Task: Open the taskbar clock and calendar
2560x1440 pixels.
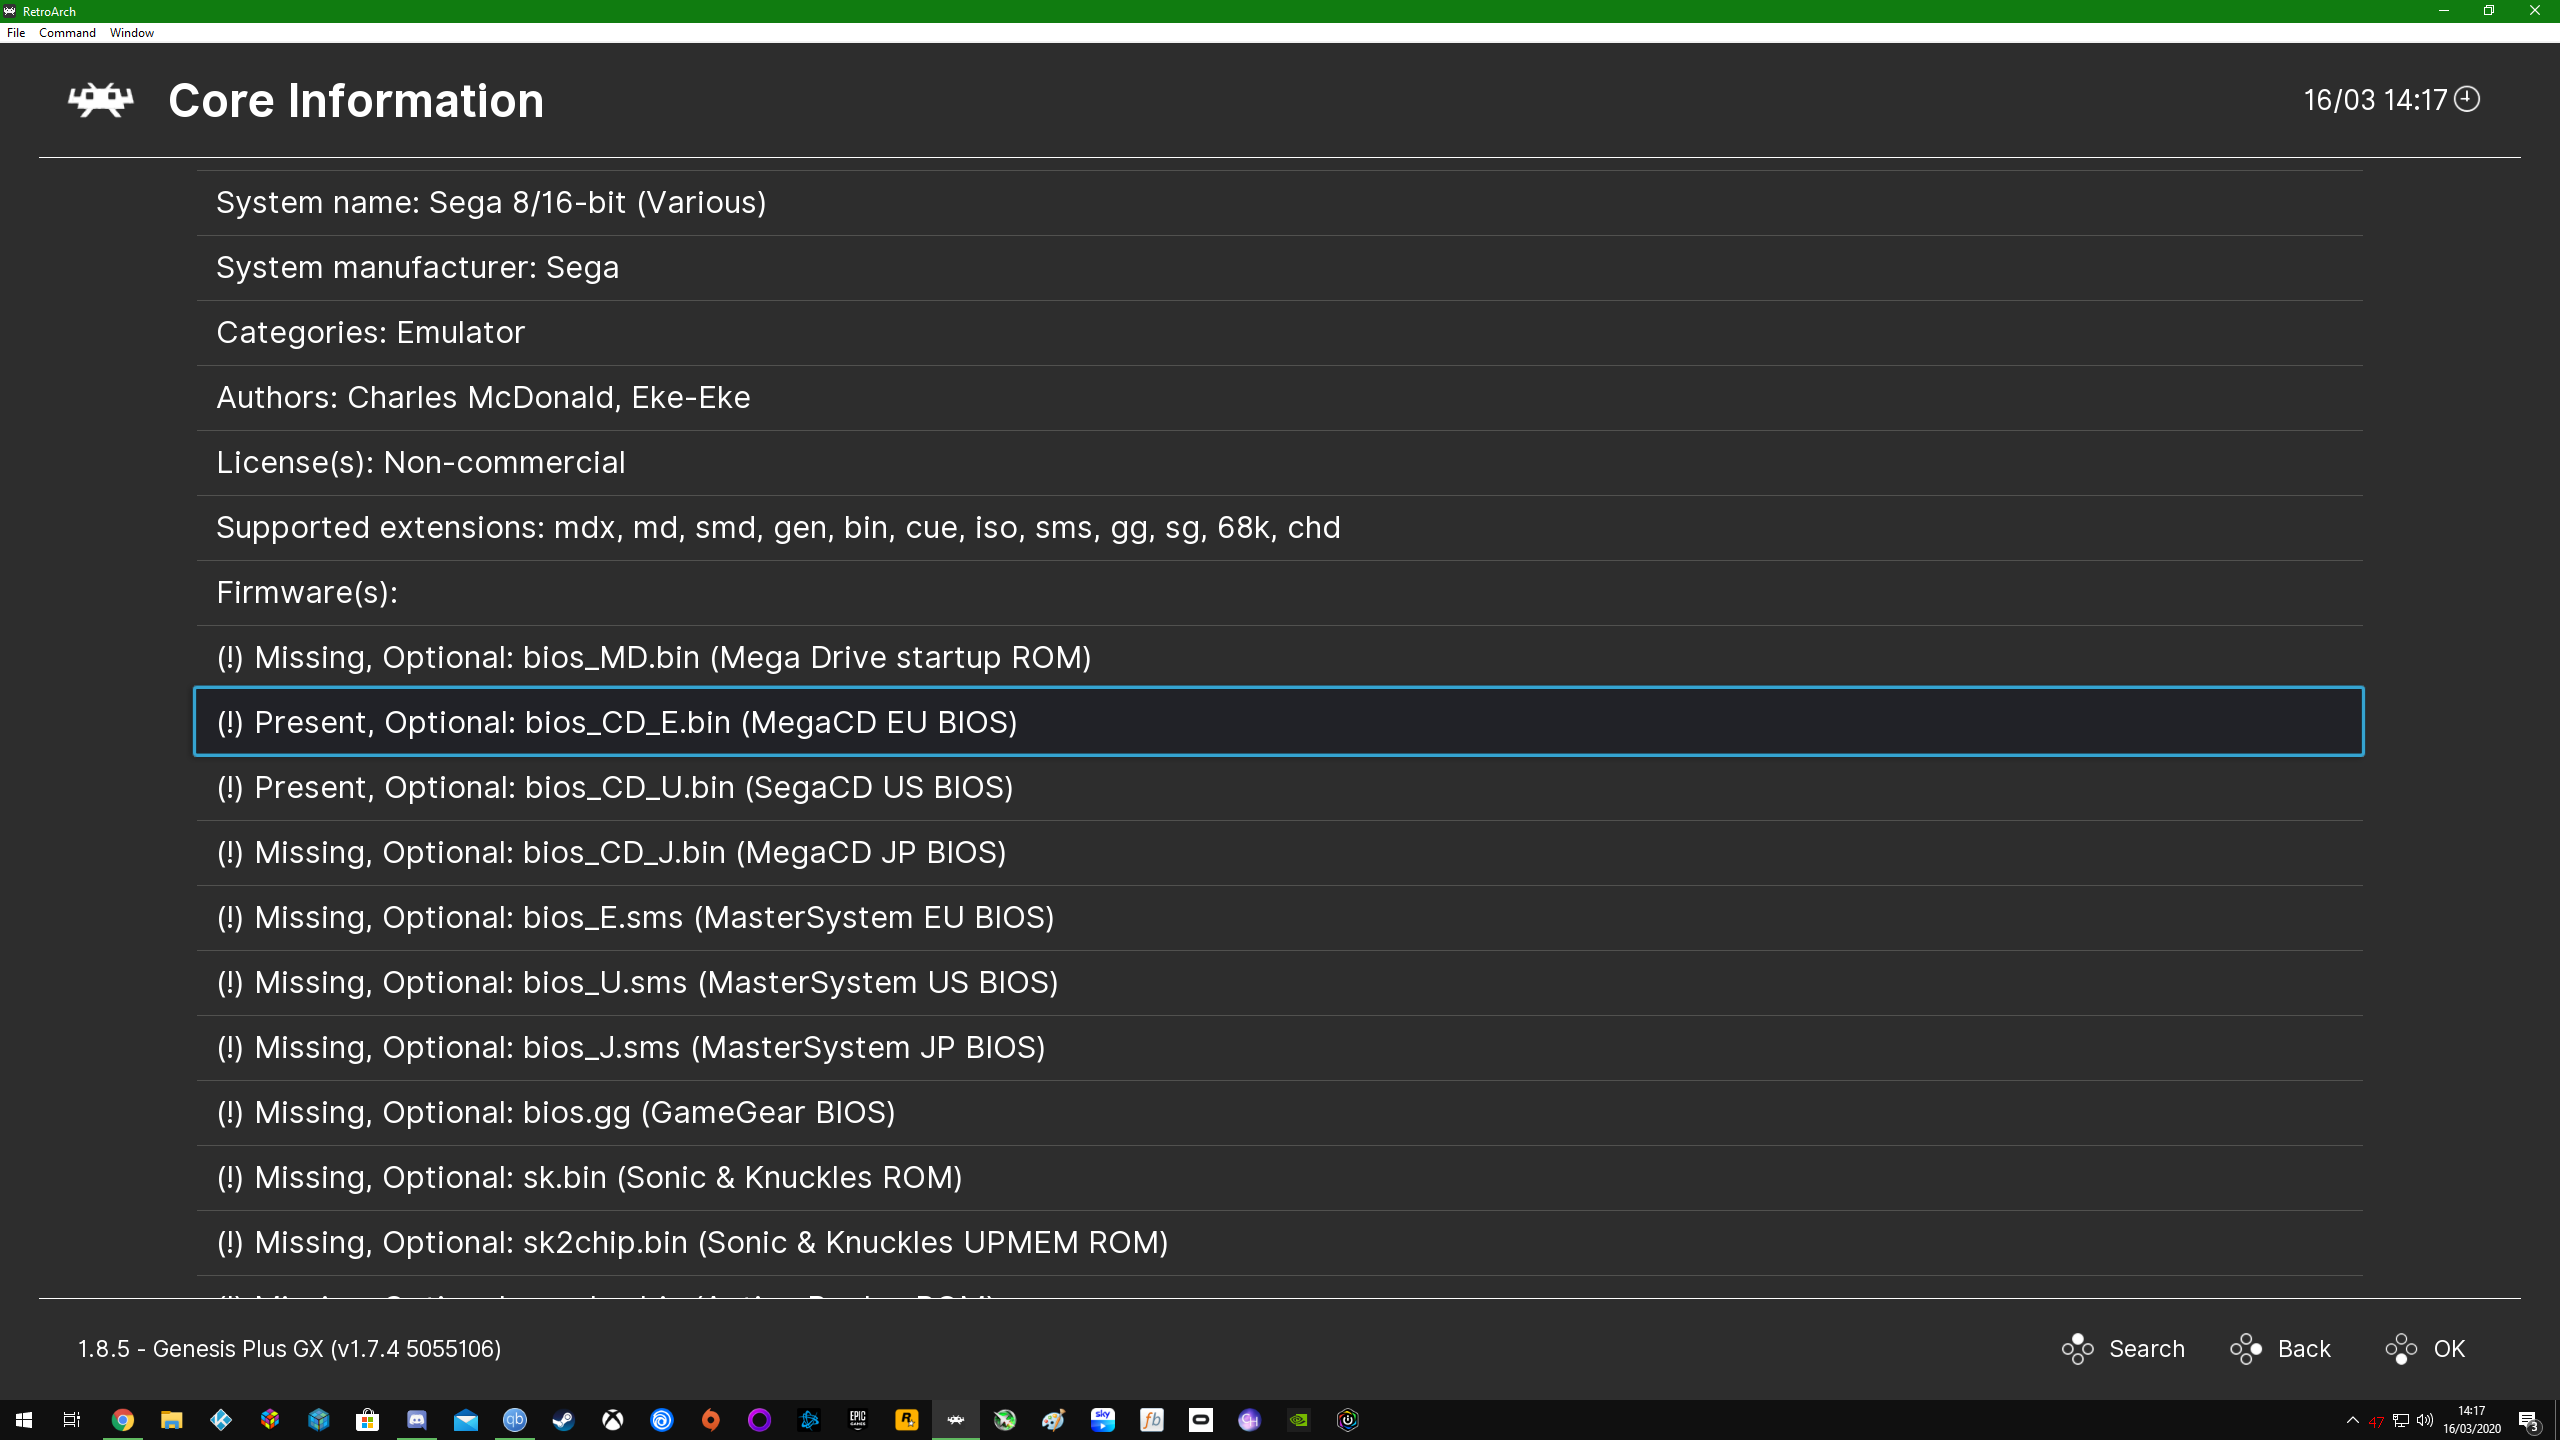Action: click(2472, 1420)
